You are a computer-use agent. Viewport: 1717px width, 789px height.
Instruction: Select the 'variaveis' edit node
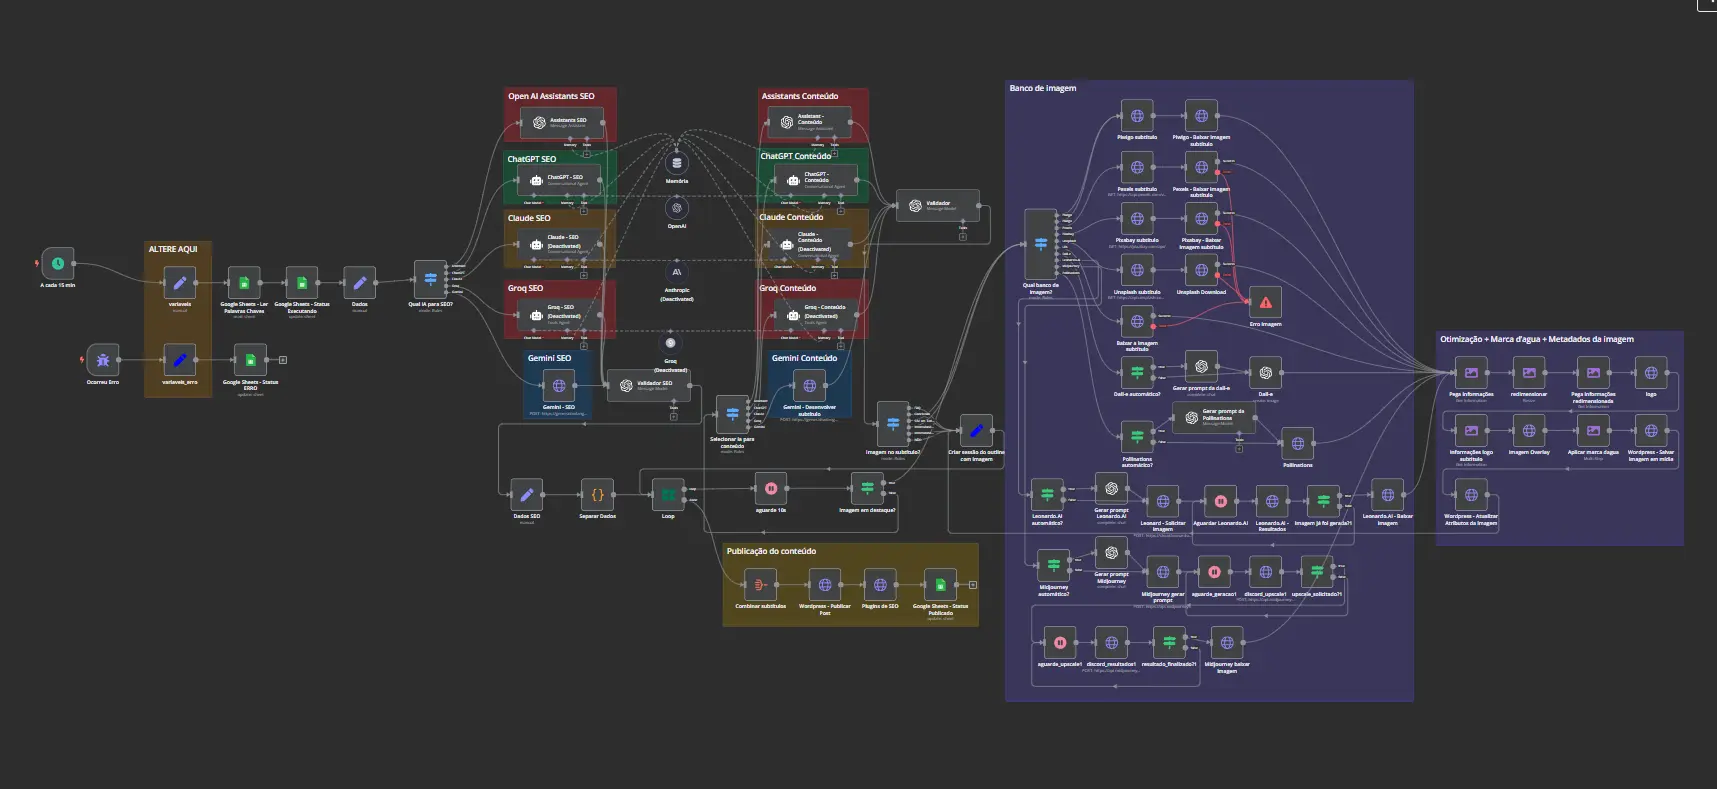[x=180, y=283]
